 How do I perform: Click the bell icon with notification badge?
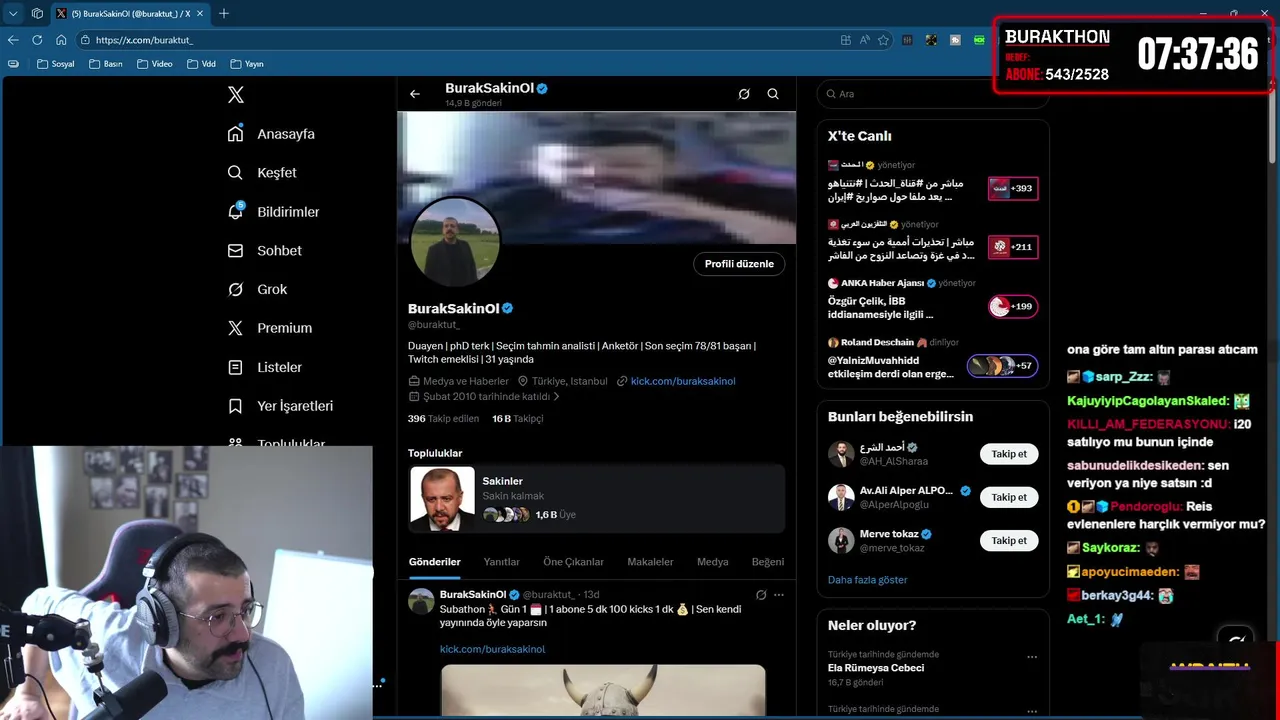236,211
